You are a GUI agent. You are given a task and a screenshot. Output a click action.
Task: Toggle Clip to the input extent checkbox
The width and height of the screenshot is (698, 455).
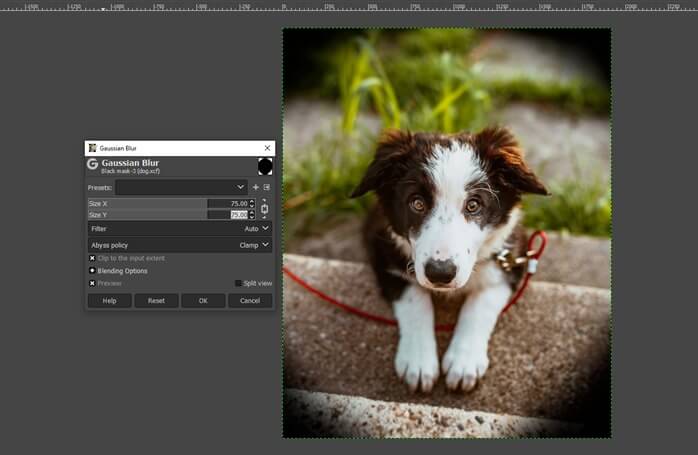(92, 258)
